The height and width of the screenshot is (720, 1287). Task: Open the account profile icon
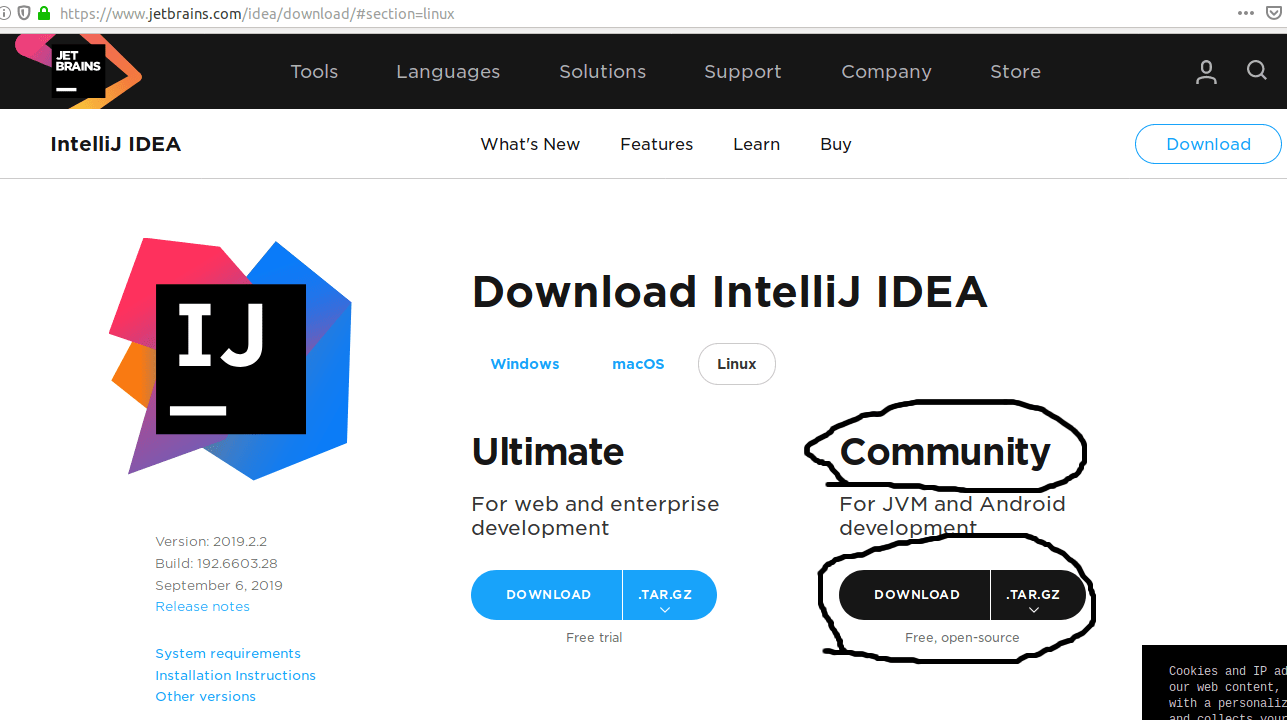coord(1206,72)
